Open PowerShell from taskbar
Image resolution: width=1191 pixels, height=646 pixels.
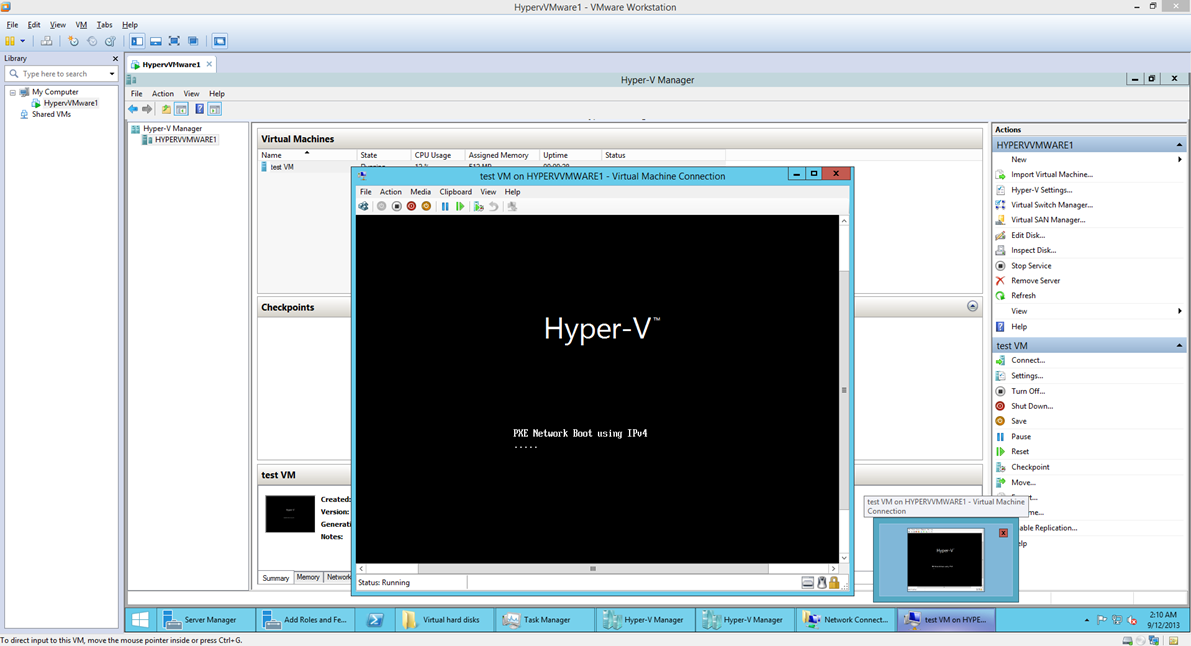point(374,619)
